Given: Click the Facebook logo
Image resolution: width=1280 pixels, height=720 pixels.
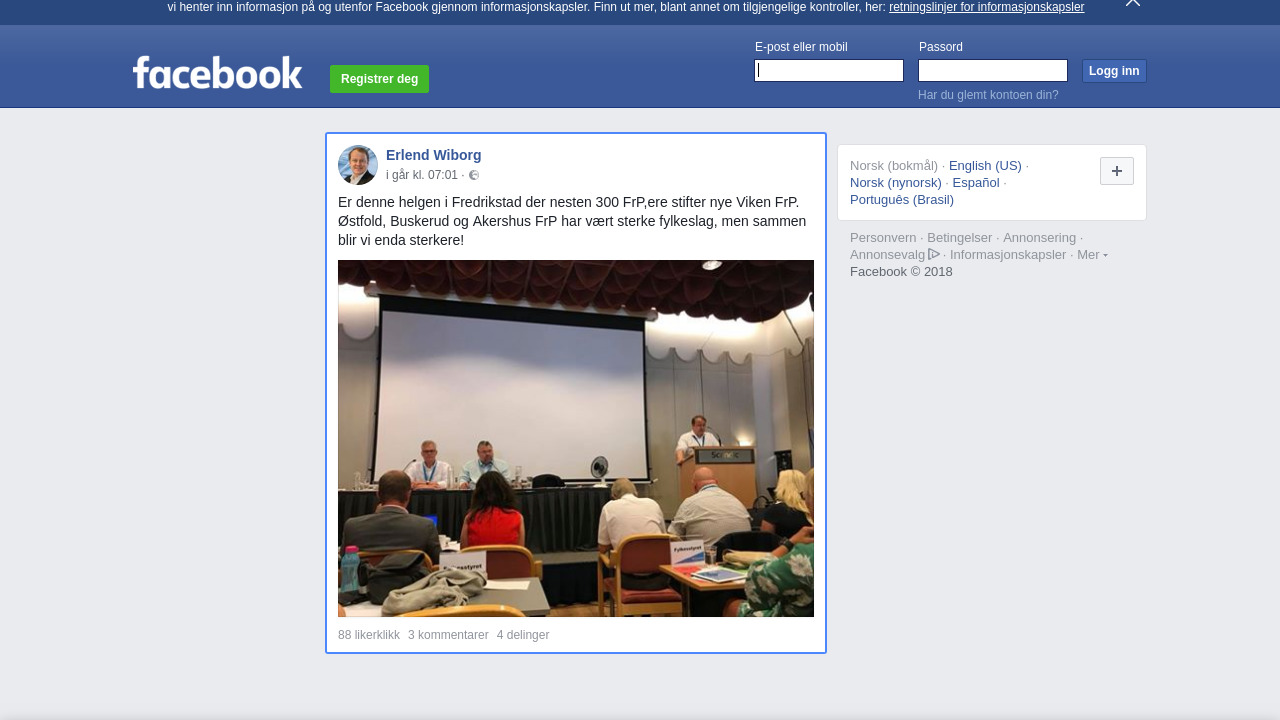Looking at the screenshot, I should tap(217, 73).
